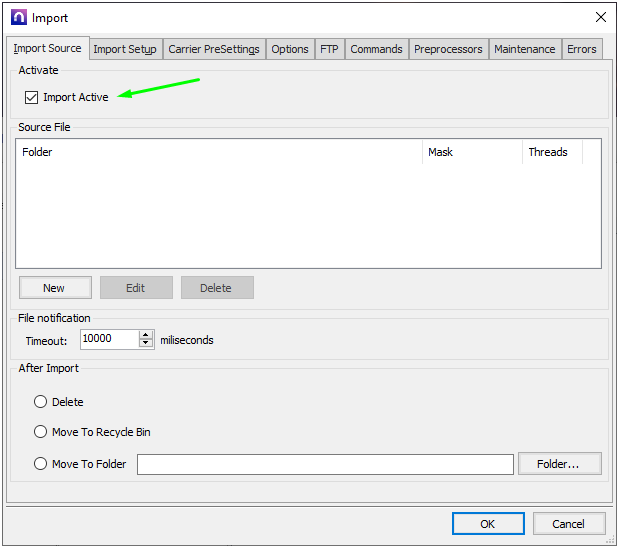The image size is (619, 548).
Task: Click the Timeout value field
Action: point(108,340)
